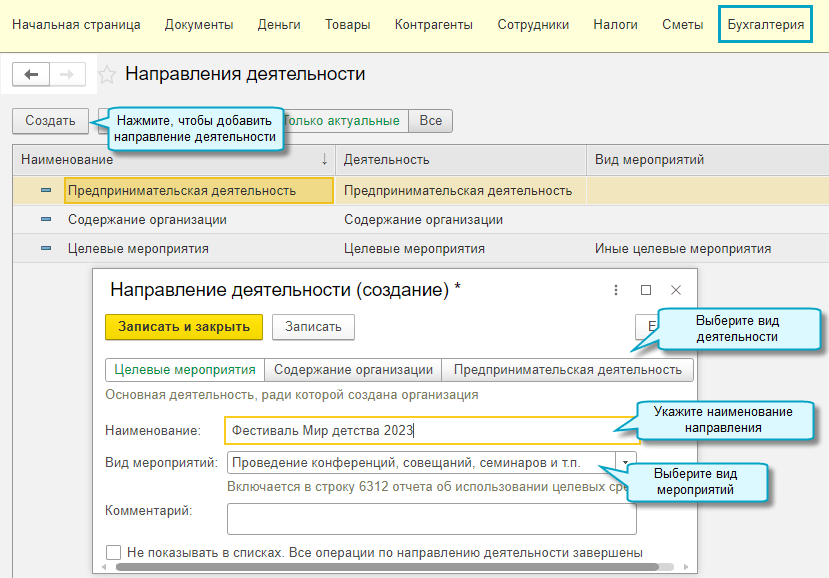
Task: Select "Предпринимательская деятельность" activity type toggle
Action: tap(567, 369)
